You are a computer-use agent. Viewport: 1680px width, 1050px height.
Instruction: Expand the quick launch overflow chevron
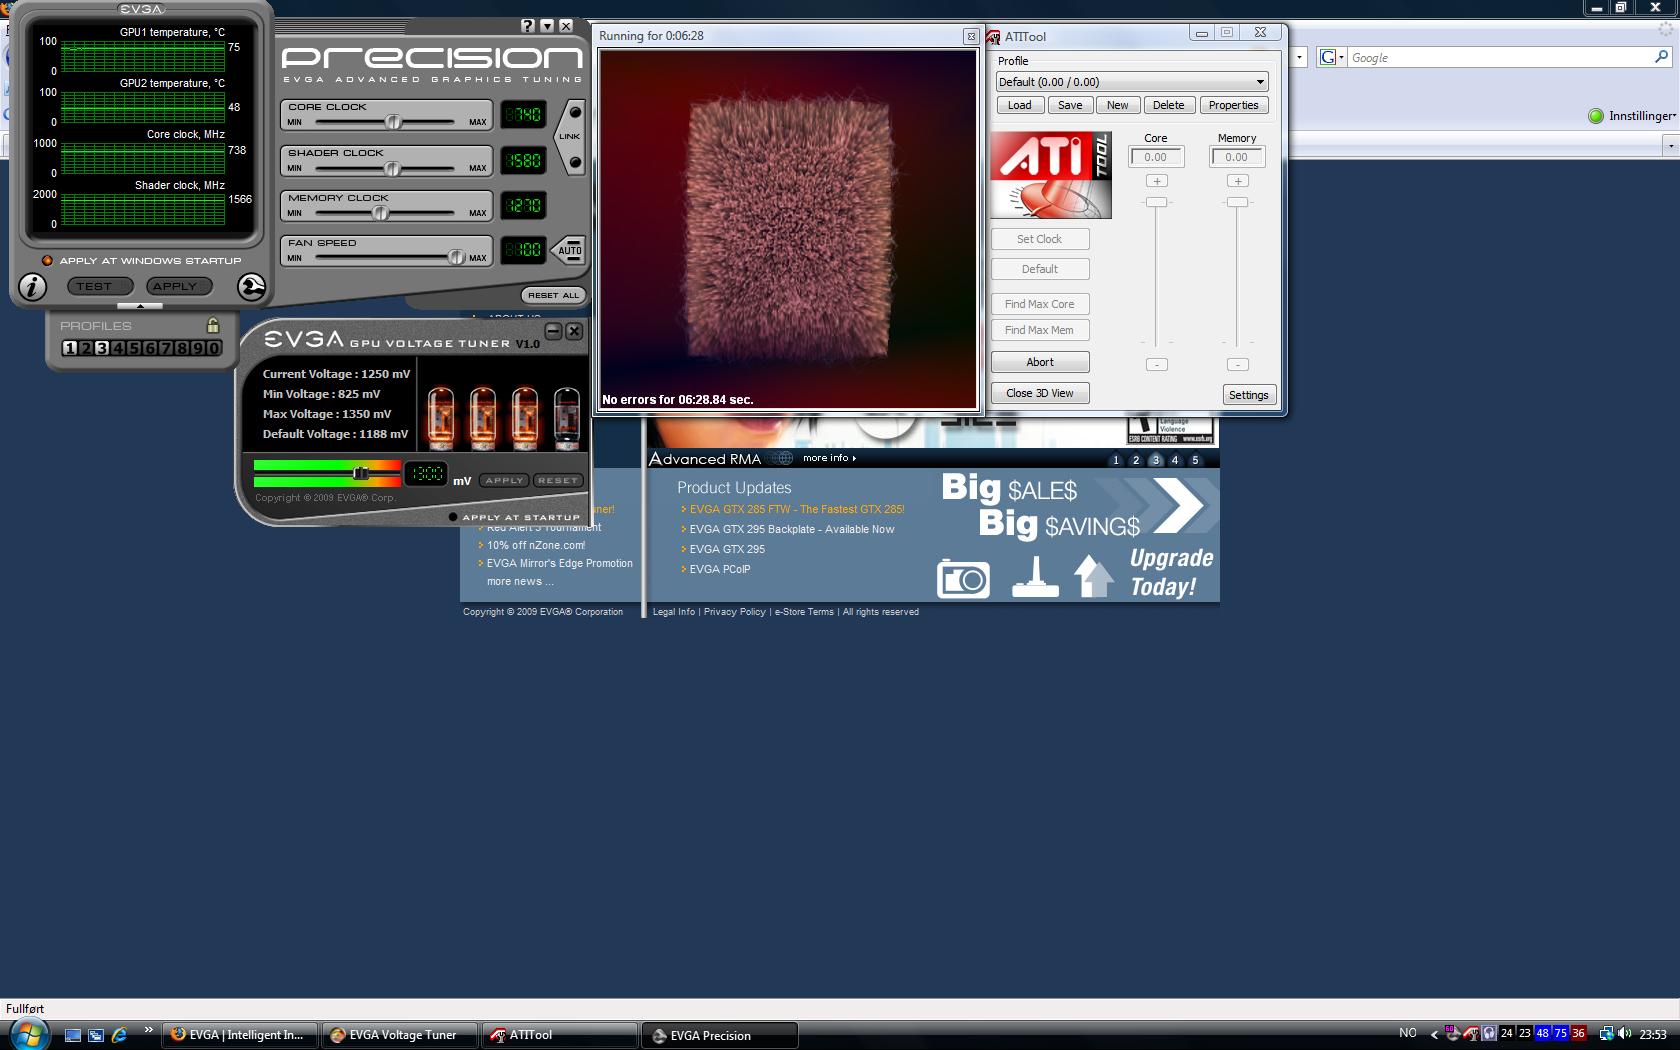click(x=148, y=1029)
